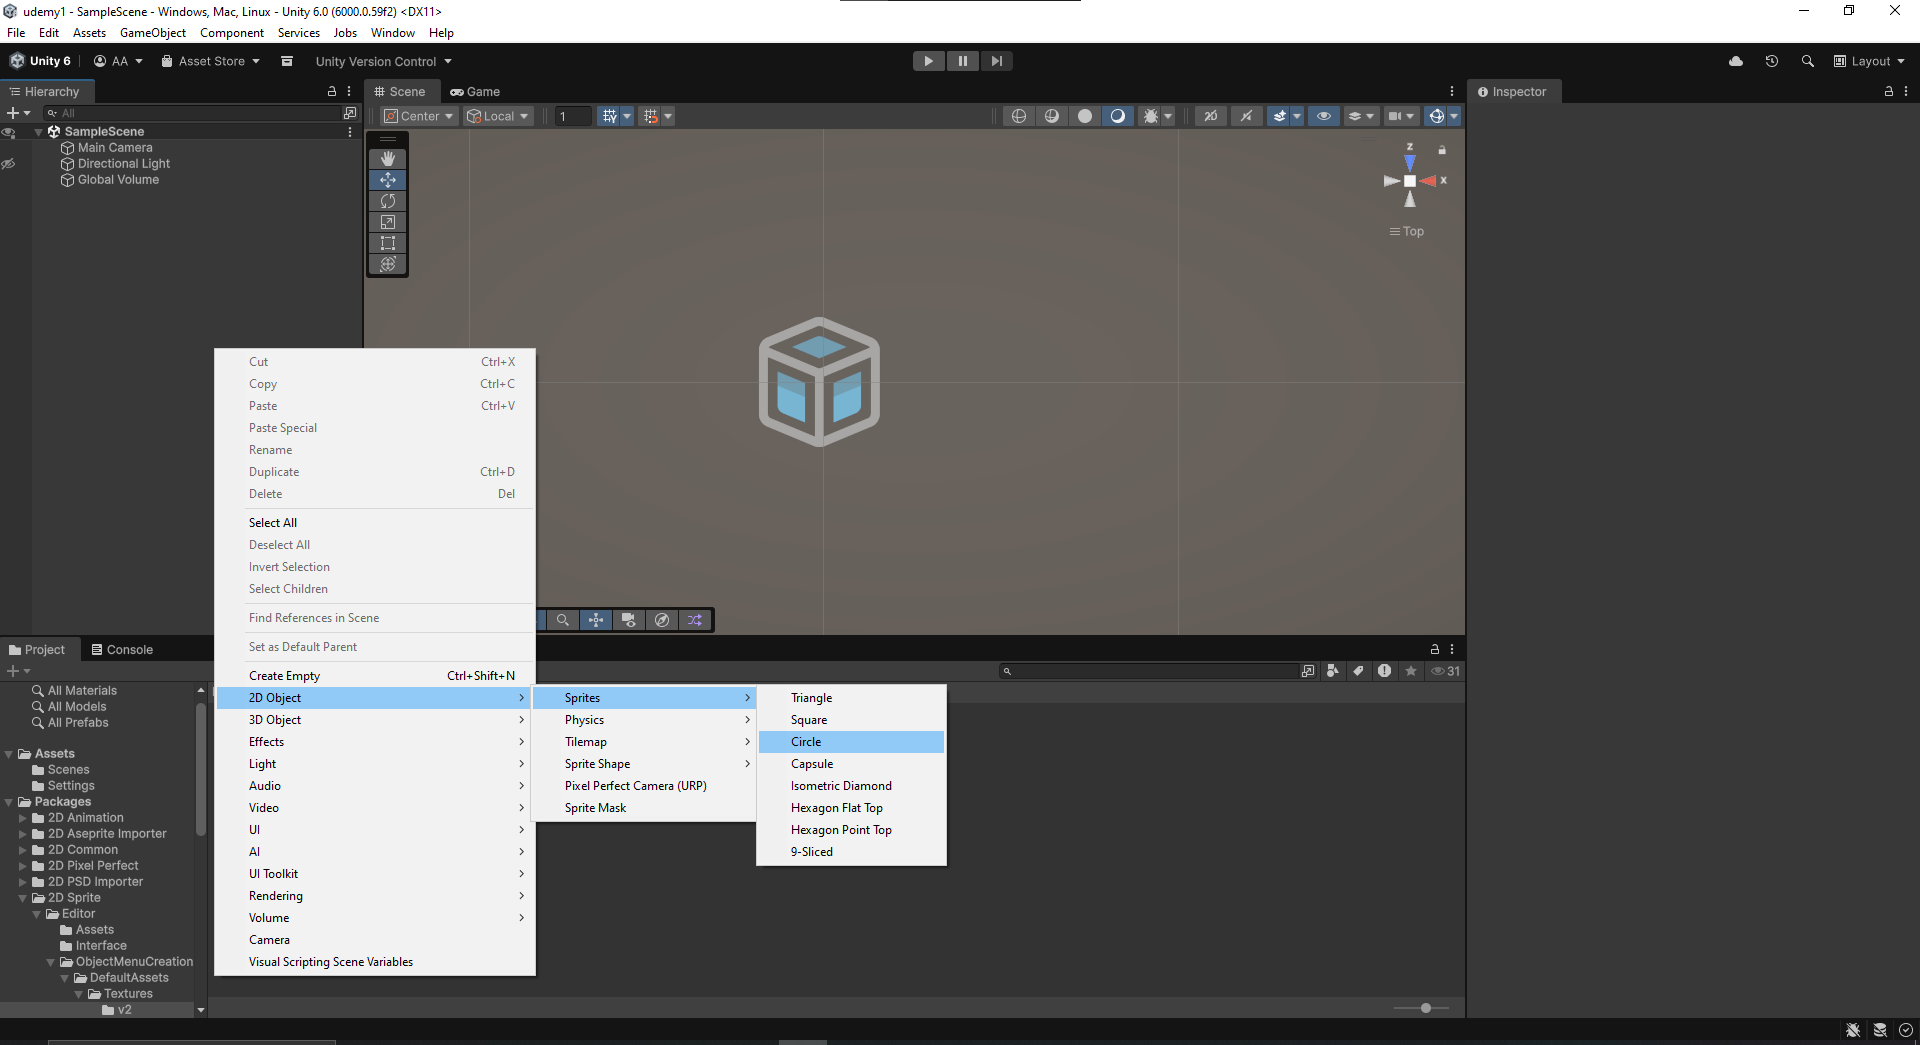
Task: Select the Rotate tool
Action: pos(388,201)
